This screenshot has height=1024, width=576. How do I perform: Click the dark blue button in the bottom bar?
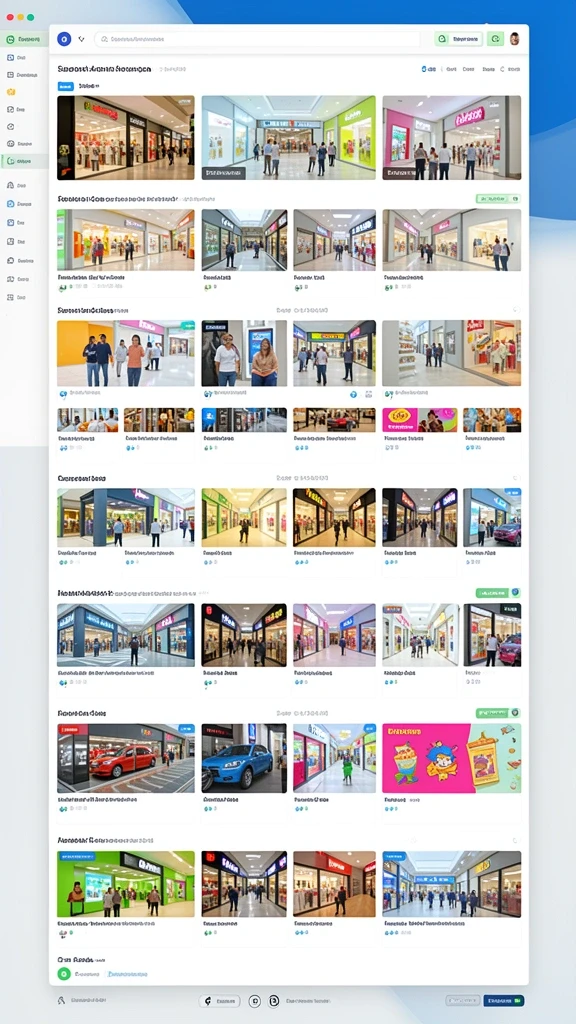(504, 1000)
